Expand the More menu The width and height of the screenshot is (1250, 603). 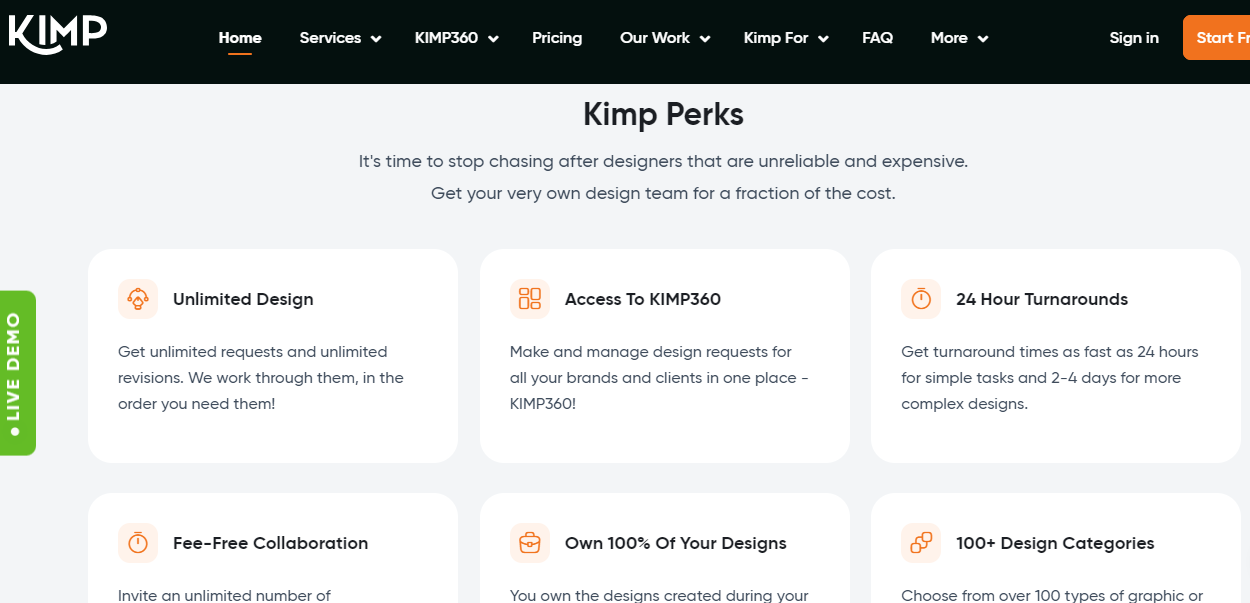(x=959, y=38)
